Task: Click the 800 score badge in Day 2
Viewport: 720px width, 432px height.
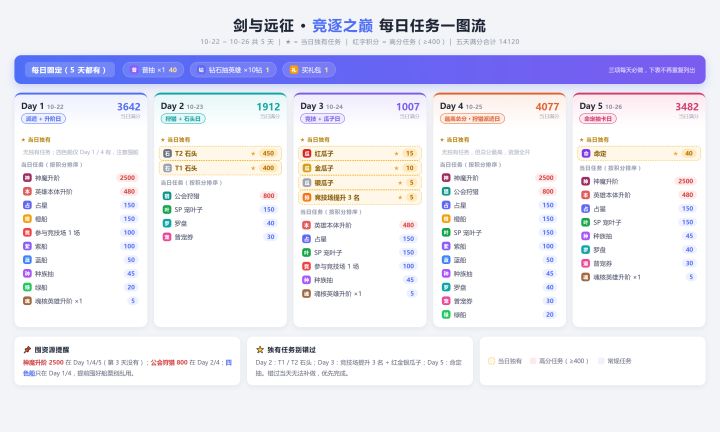Action: [269, 196]
